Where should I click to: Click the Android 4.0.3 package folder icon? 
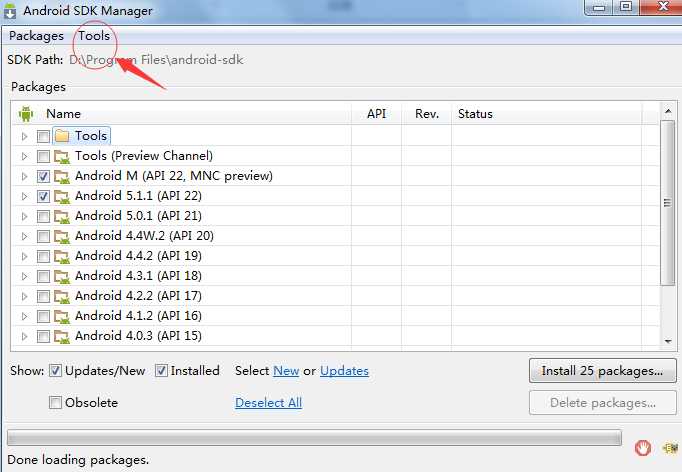(x=62, y=337)
